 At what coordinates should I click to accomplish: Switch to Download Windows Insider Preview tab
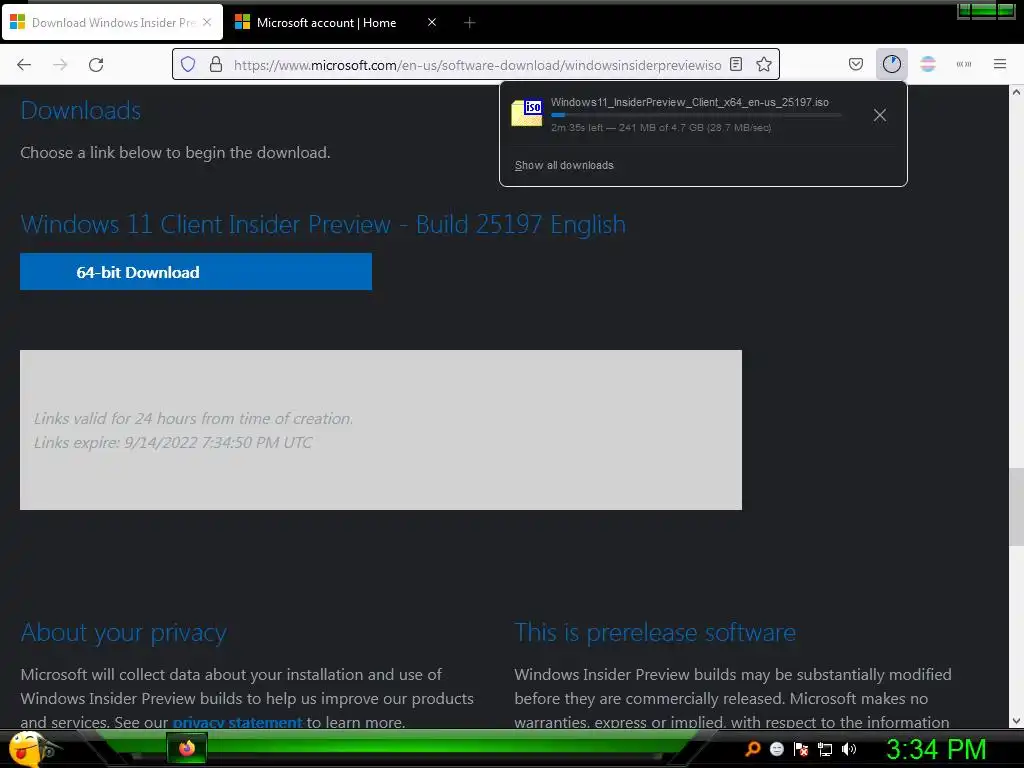point(112,22)
